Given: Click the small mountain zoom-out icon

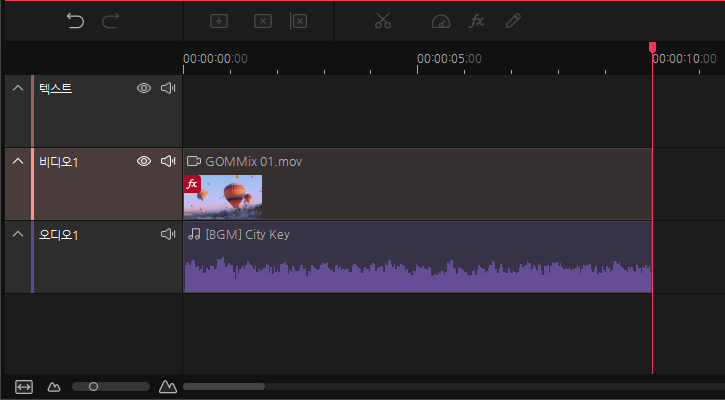Looking at the screenshot, I should [54, 386].
